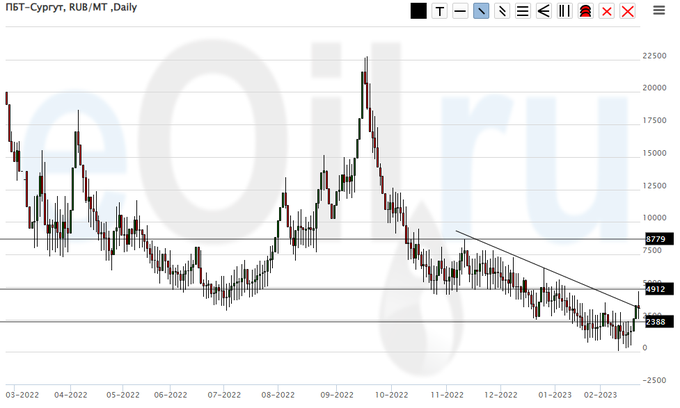
Task: Pick the fan lines drawing tool
Action: tap(544, 11)
